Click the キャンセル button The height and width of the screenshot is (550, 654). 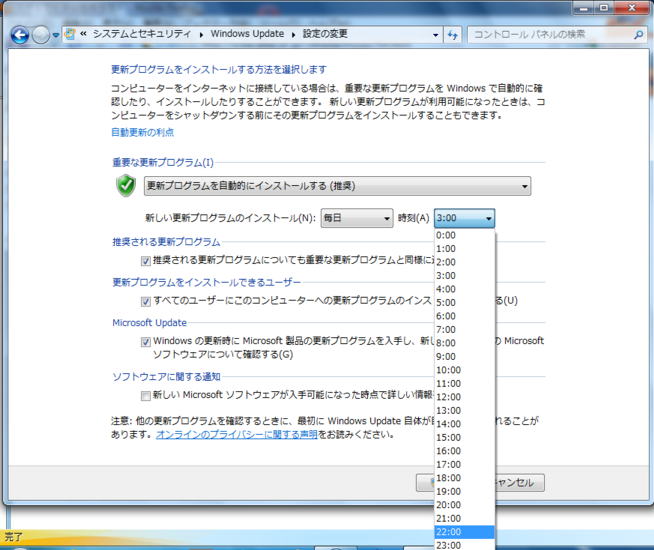tap(520, 482)
